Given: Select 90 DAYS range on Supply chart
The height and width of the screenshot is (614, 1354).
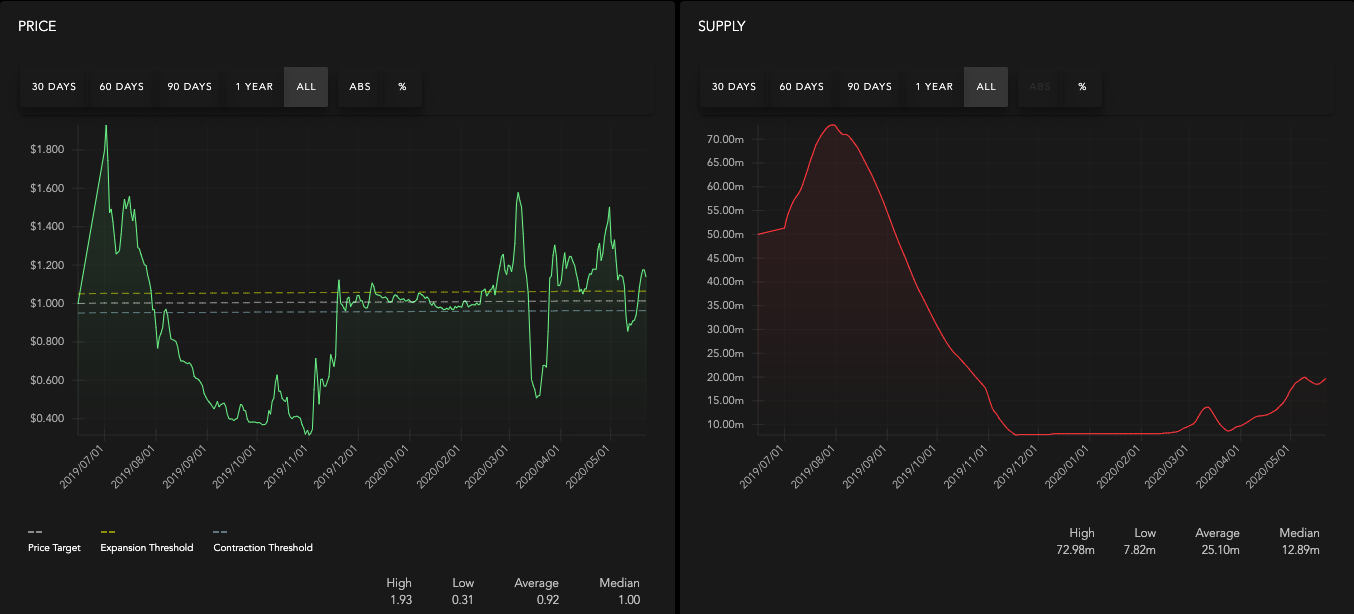Looking at the screenshot, I should 870,87.
